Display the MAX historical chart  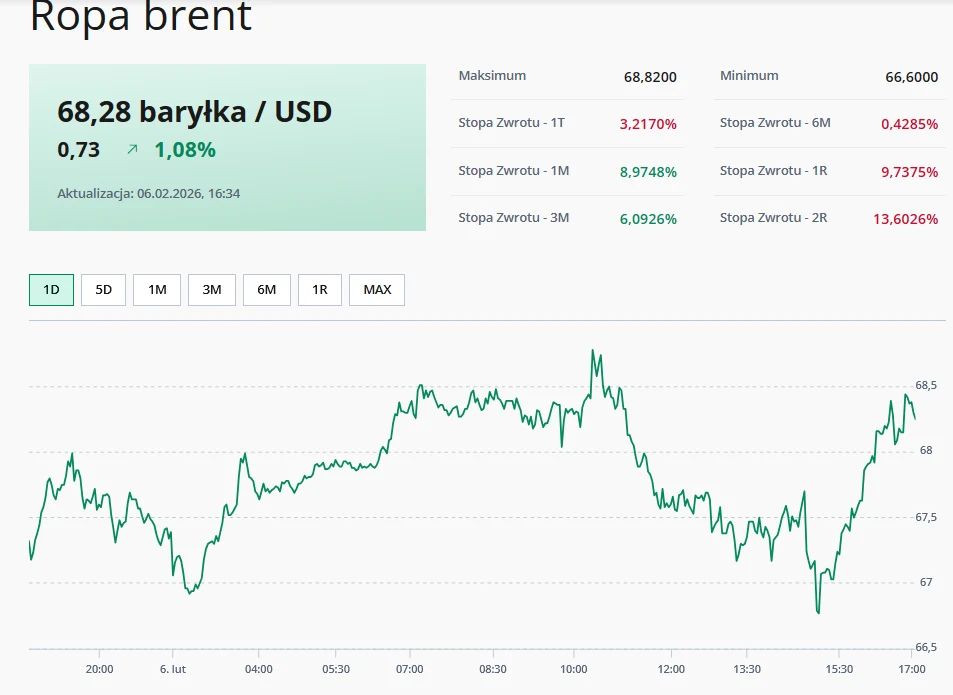376,289
